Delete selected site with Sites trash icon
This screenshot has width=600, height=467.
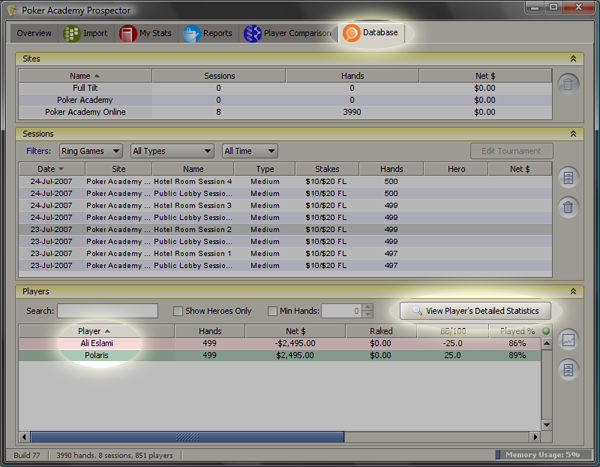[568, 84]
